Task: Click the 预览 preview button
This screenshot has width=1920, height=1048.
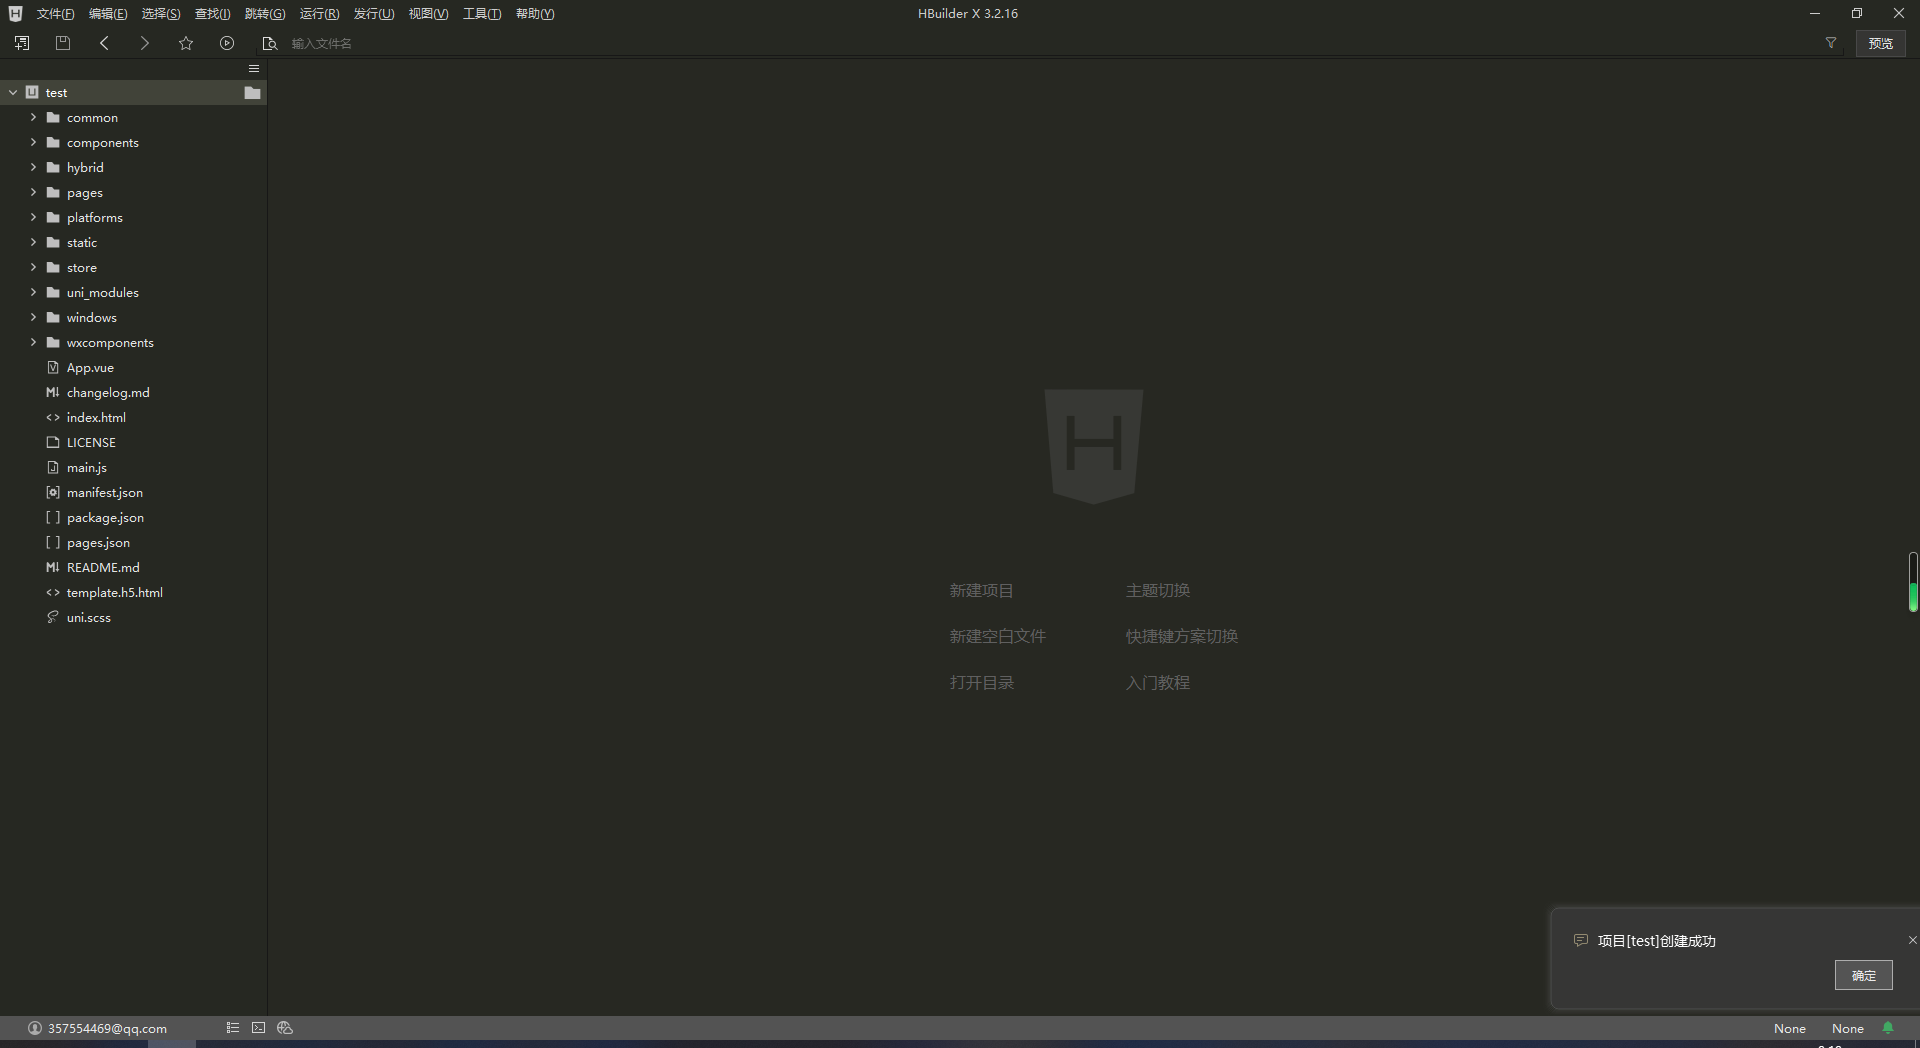Action: [1880, 43]
